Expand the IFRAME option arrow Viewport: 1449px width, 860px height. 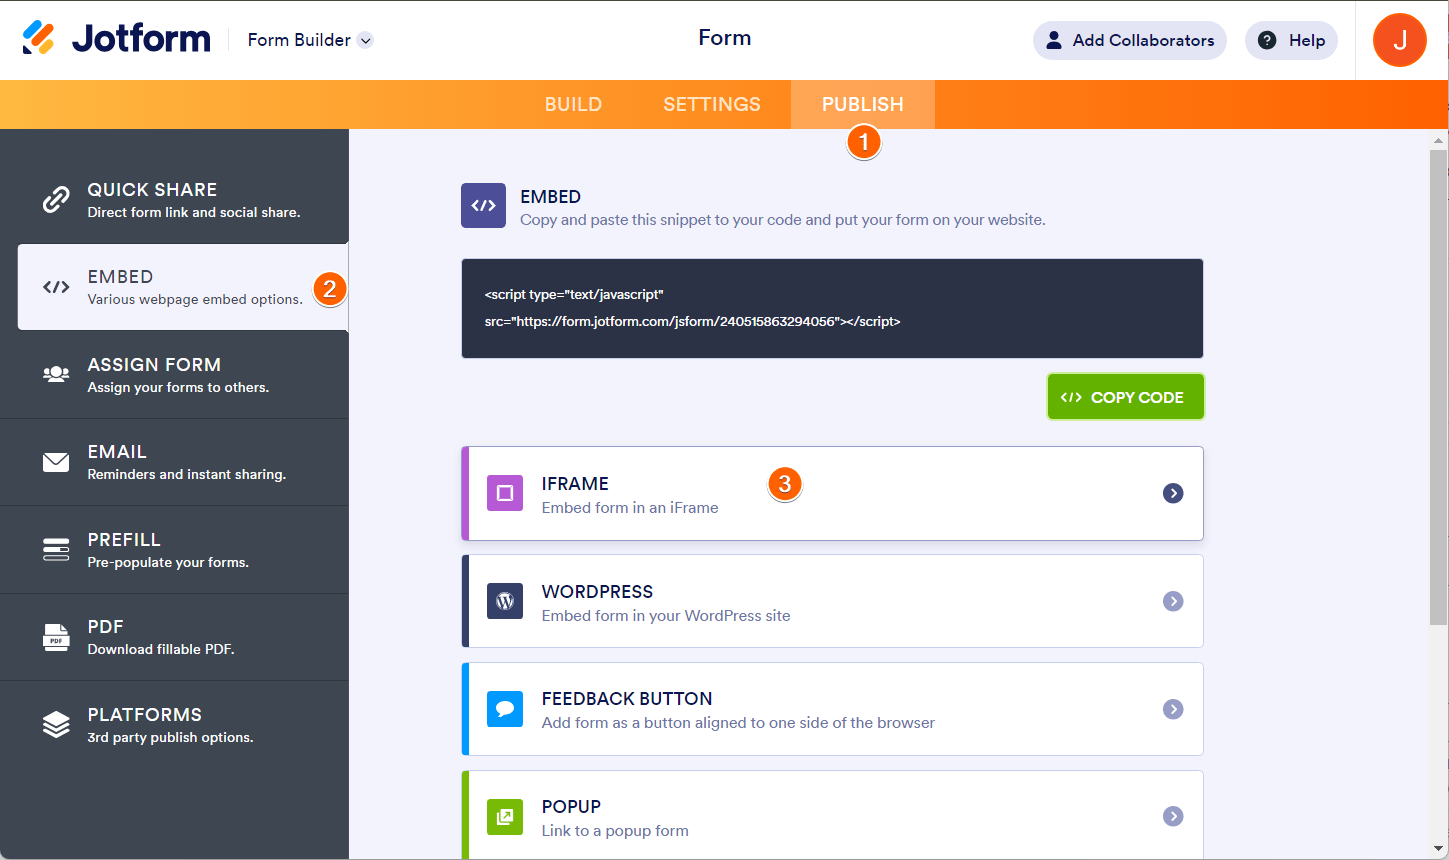[1173, 493]
